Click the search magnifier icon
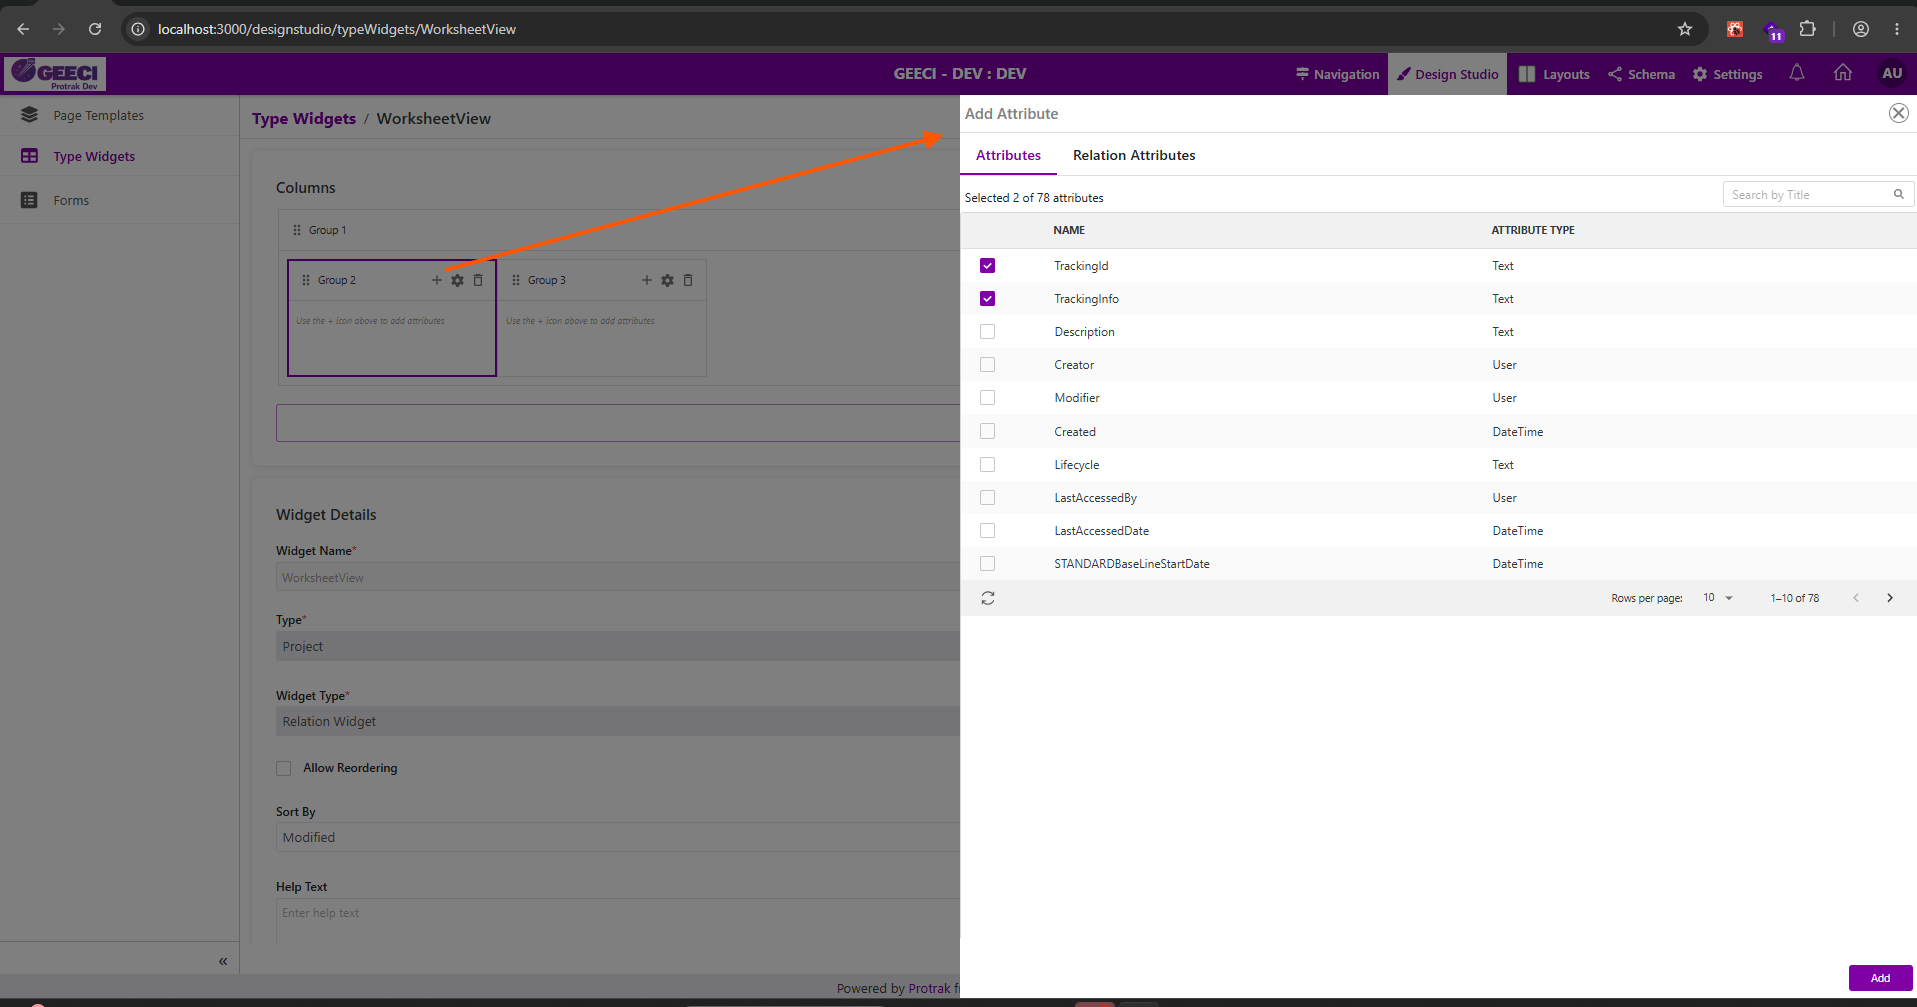 coord(1898,194)
